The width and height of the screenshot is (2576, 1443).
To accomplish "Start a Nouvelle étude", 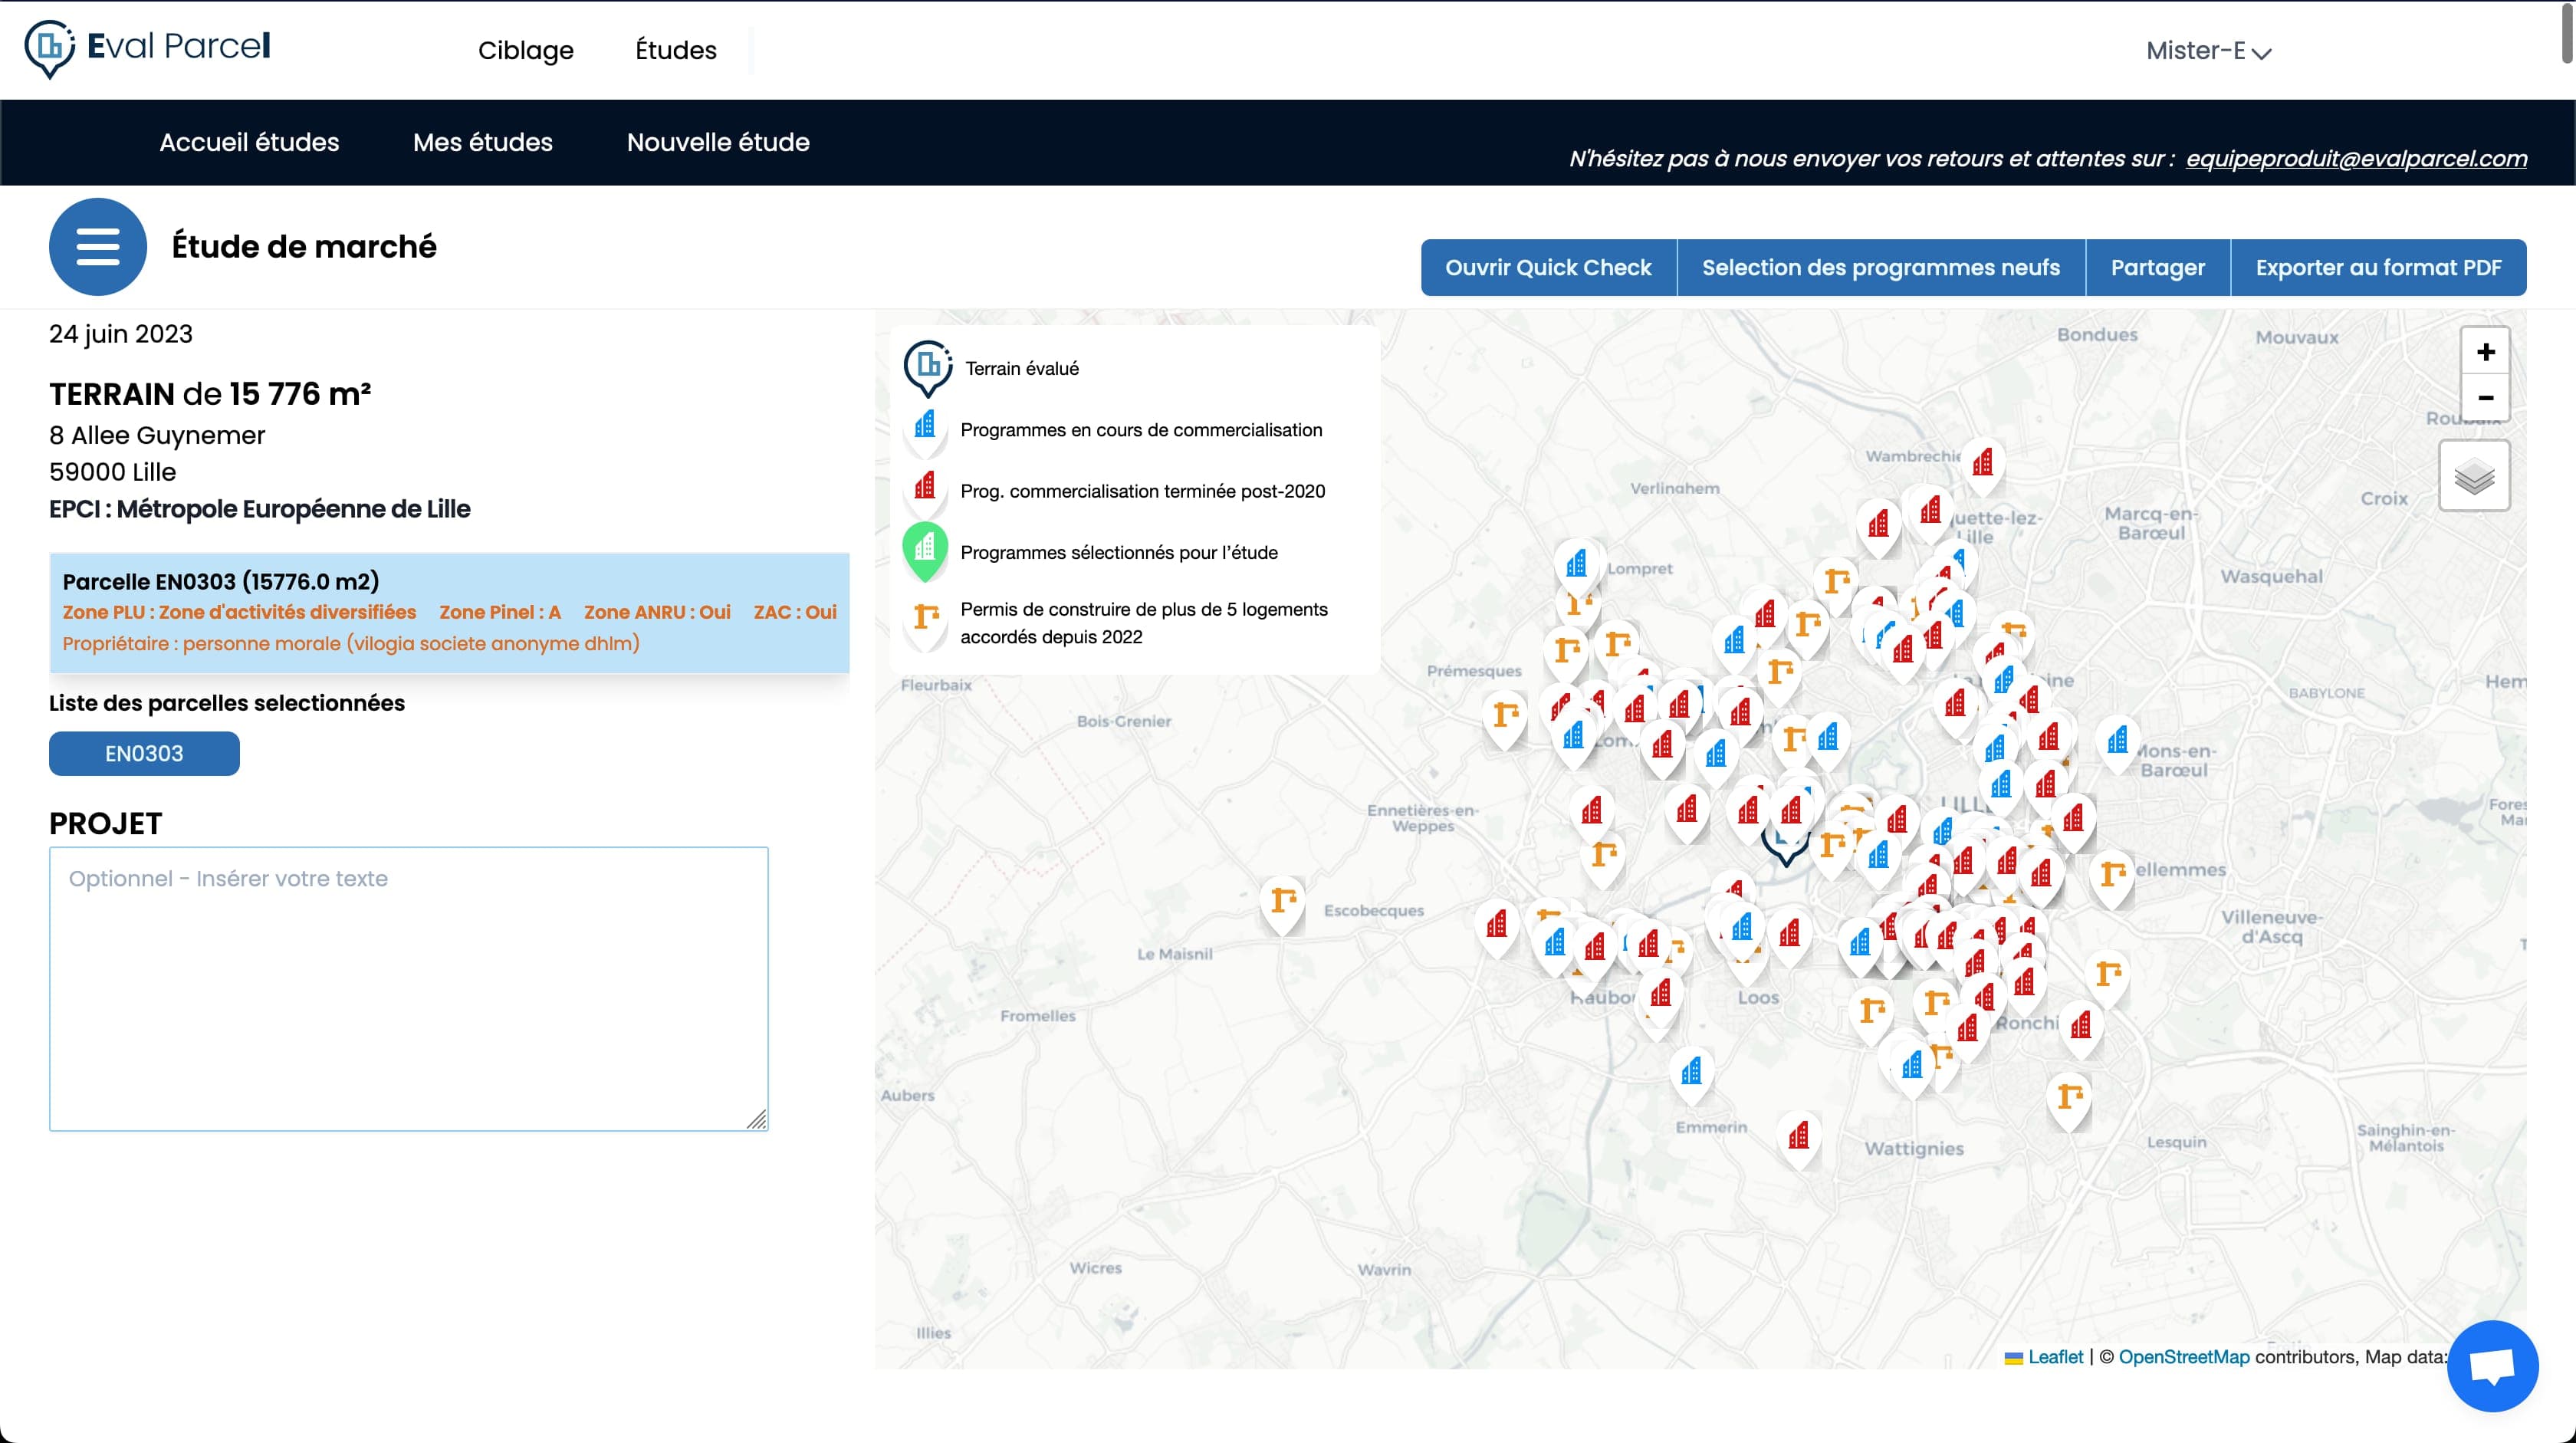I will click(x=718, y=142).
